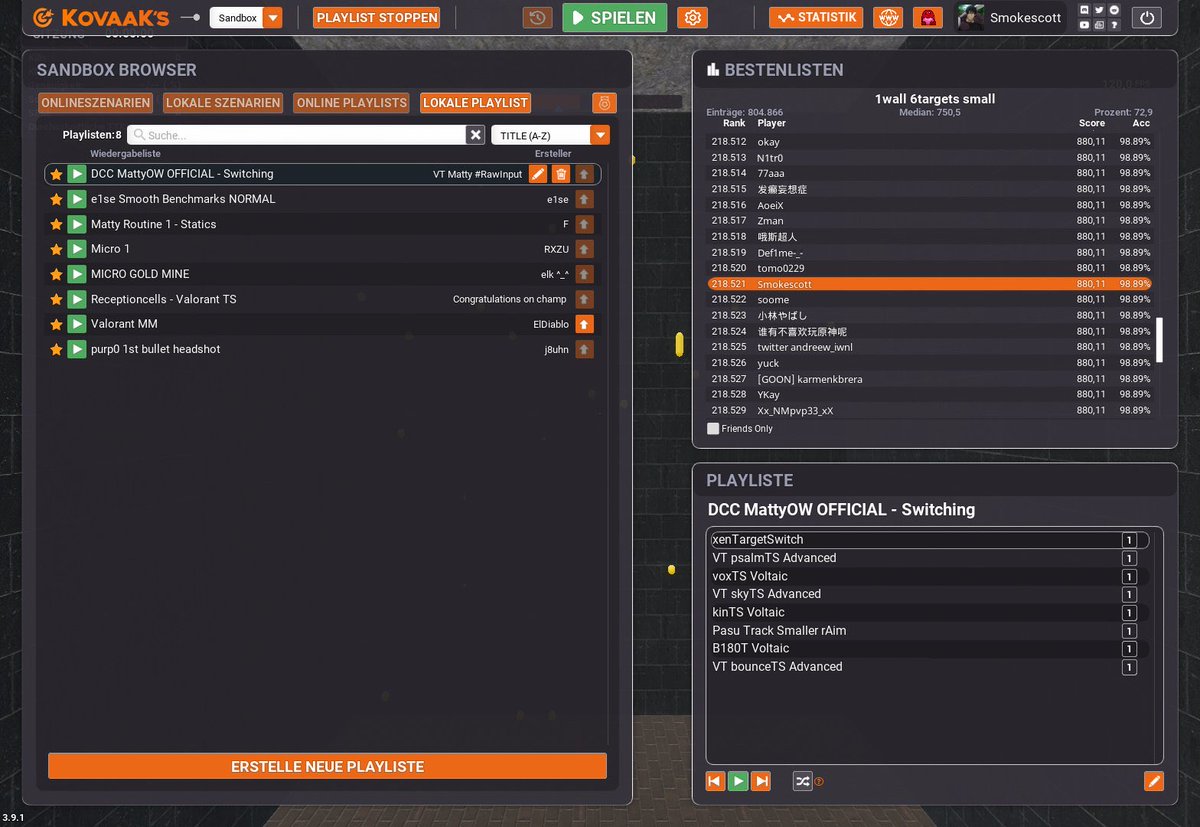
Task: Toggle favorite star for purp0 1st bullet headshot
Action: click(x=56, y=349)
